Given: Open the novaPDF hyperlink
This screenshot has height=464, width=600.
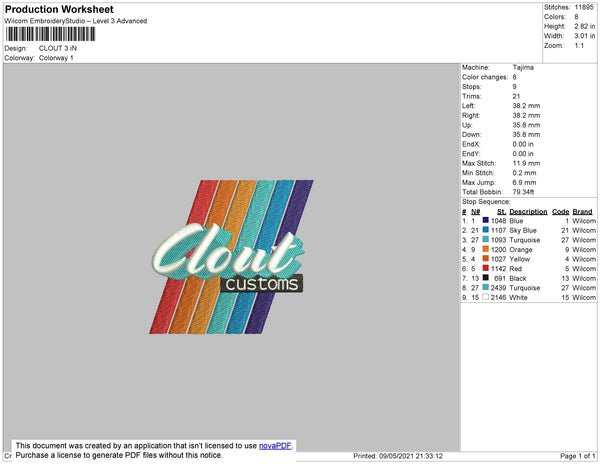Looking at the screenshot, I should click(275, 446).
